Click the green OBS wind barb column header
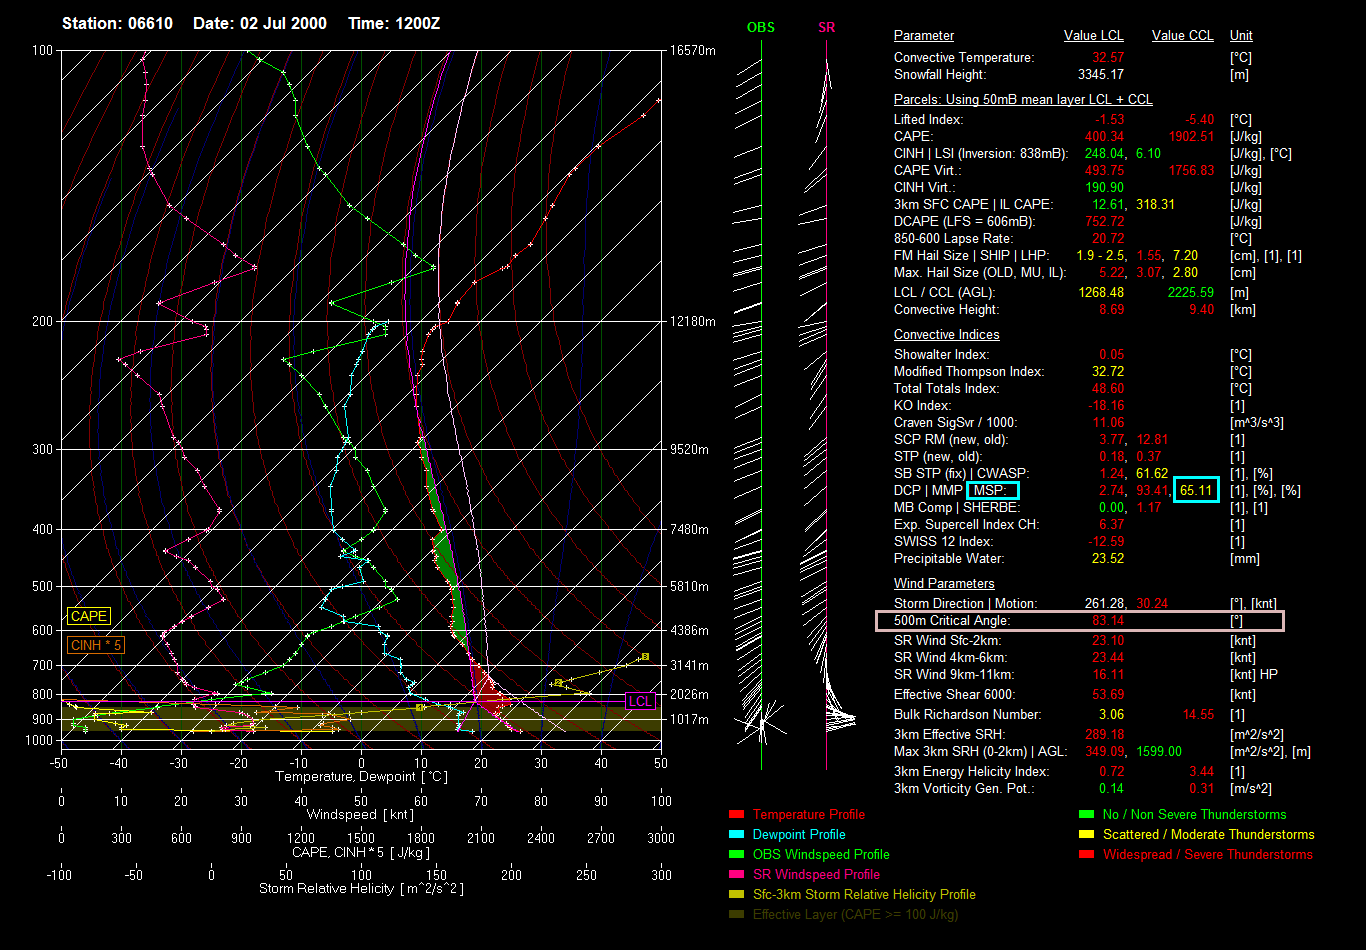Viewport: 1366px width, 950px height. tap(760, 27)
